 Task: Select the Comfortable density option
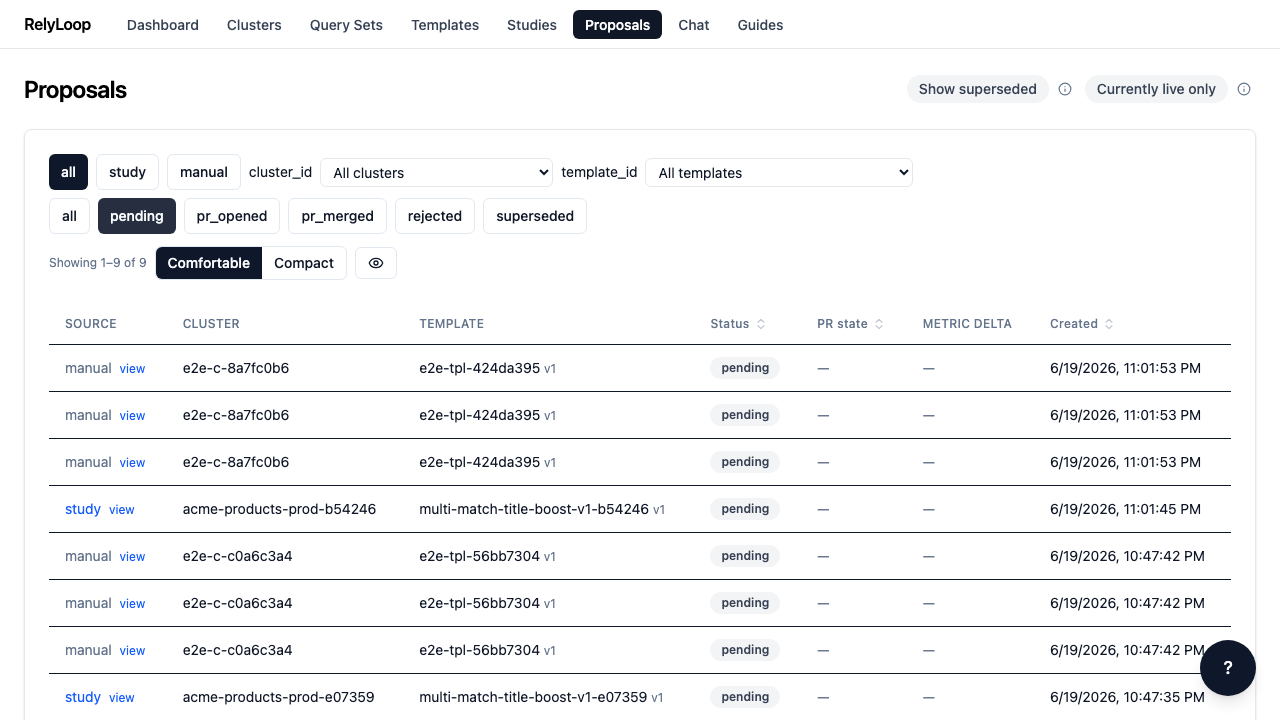point(209,263)
